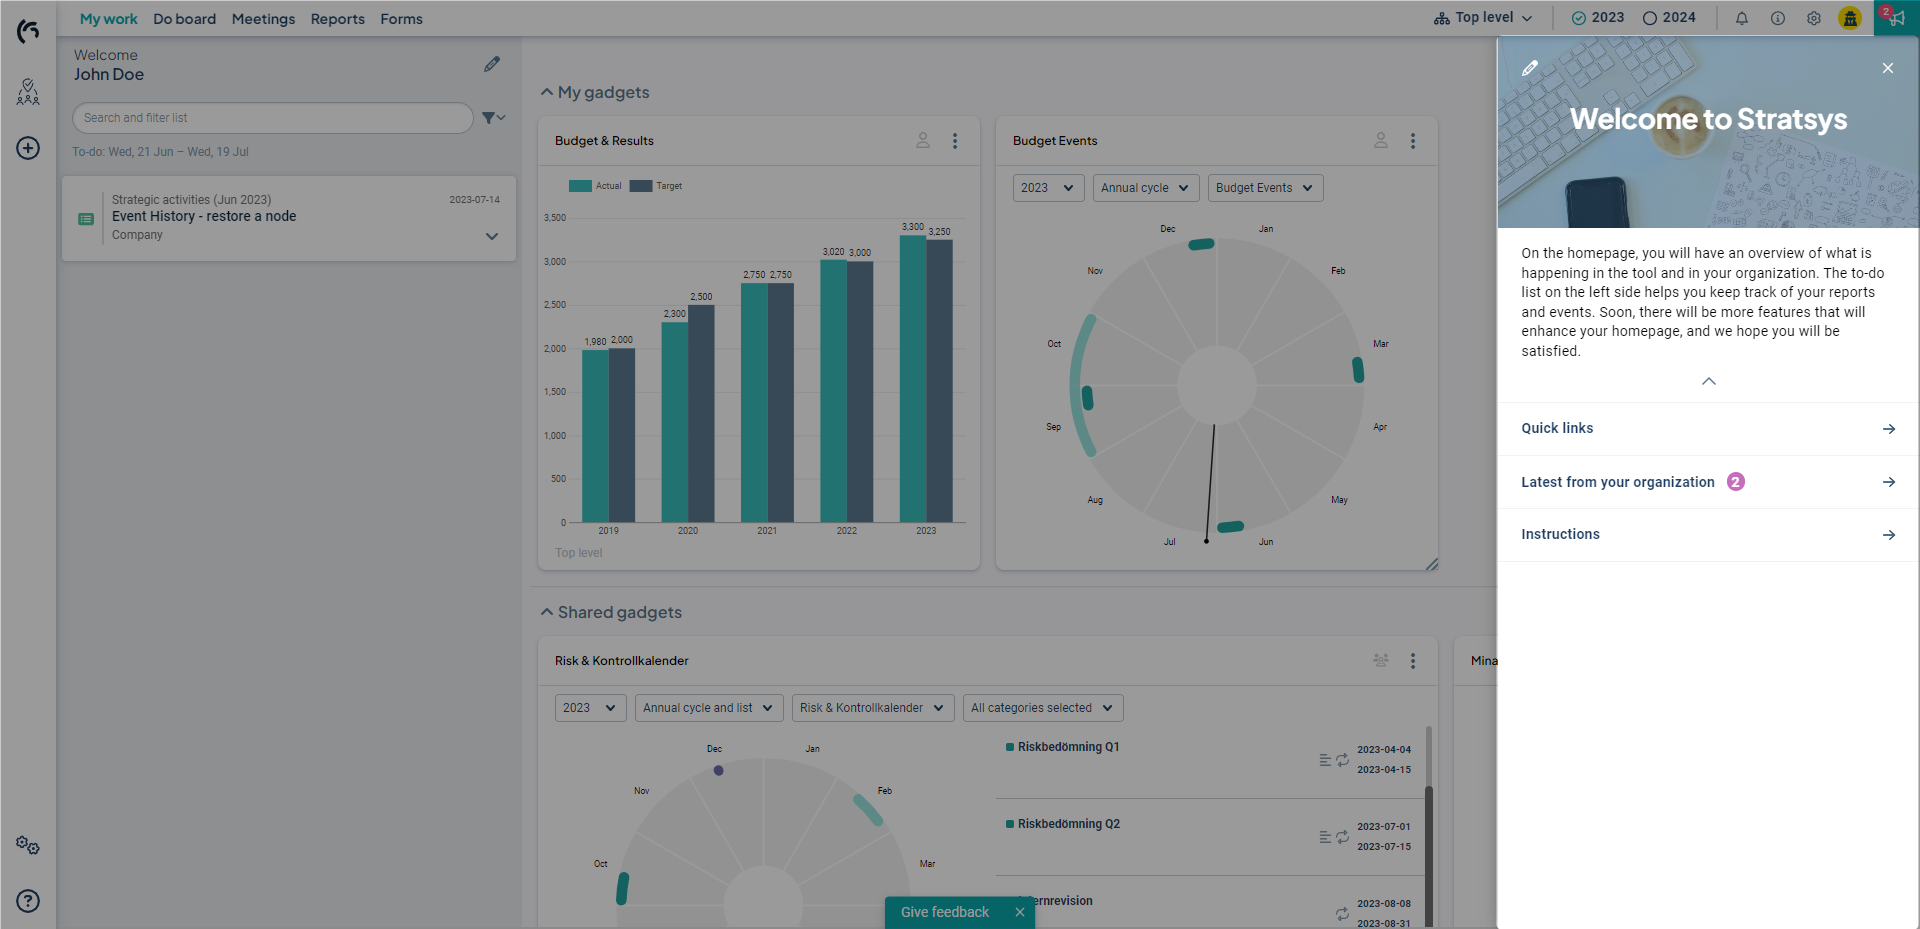Click the green list icon on Event History item
Screen dimensions: 1920x929
[x=86, y=219]
